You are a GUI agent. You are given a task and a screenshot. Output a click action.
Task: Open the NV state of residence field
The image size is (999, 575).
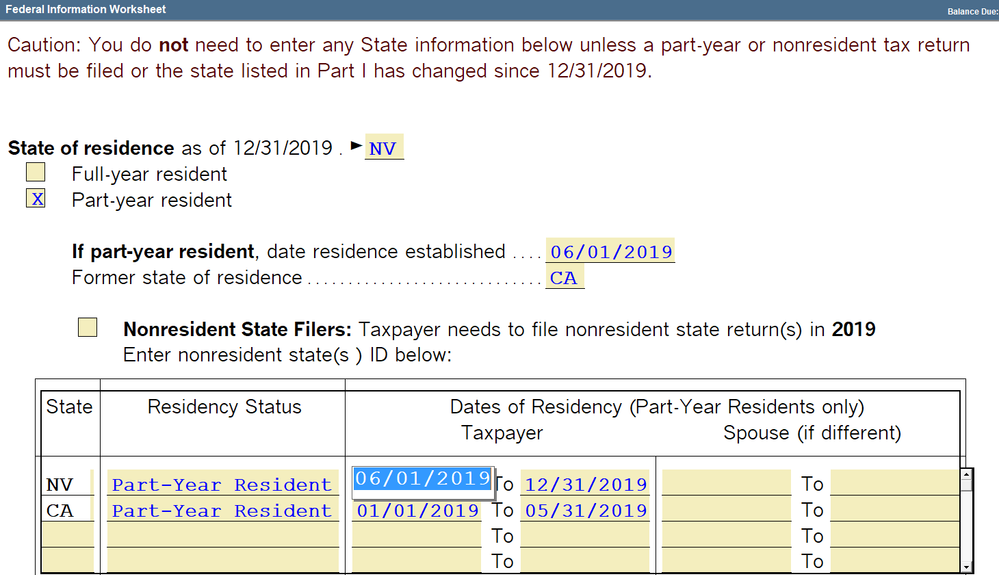tap(383, 149)
